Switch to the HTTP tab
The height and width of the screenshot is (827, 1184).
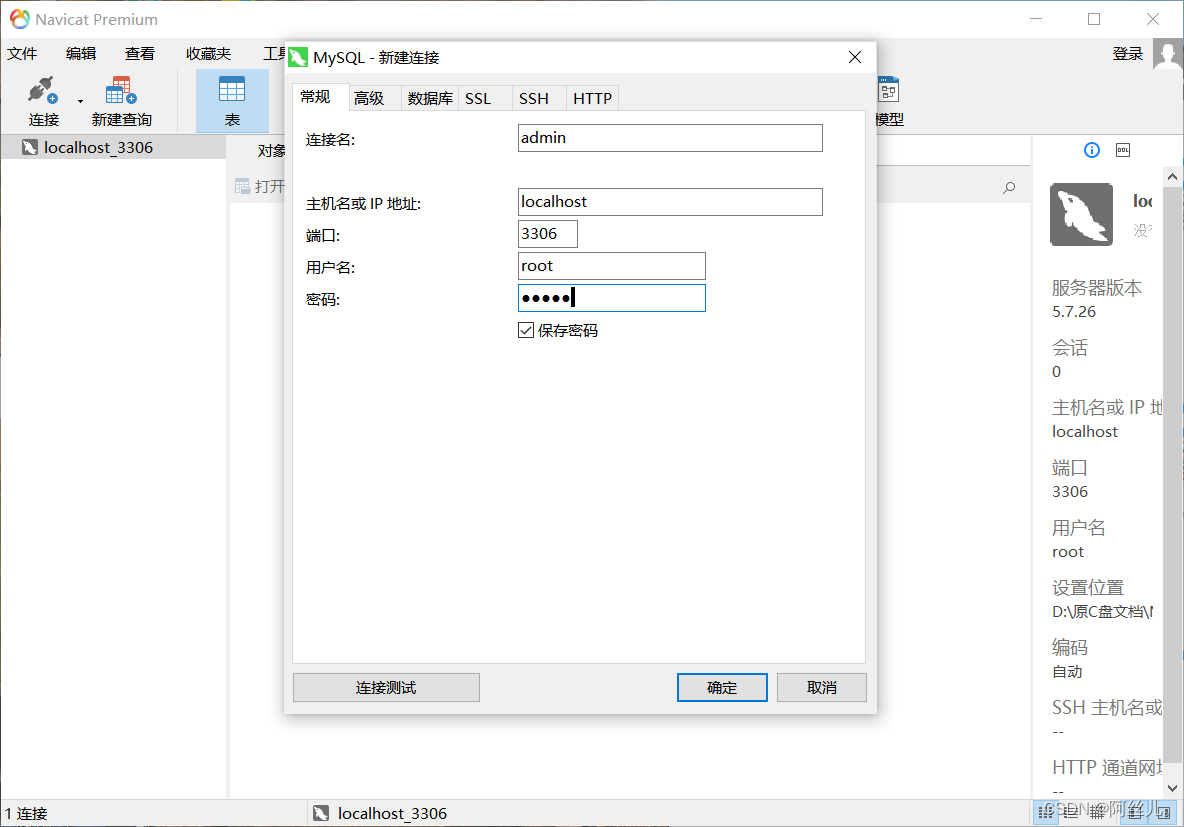click(592, 98)
